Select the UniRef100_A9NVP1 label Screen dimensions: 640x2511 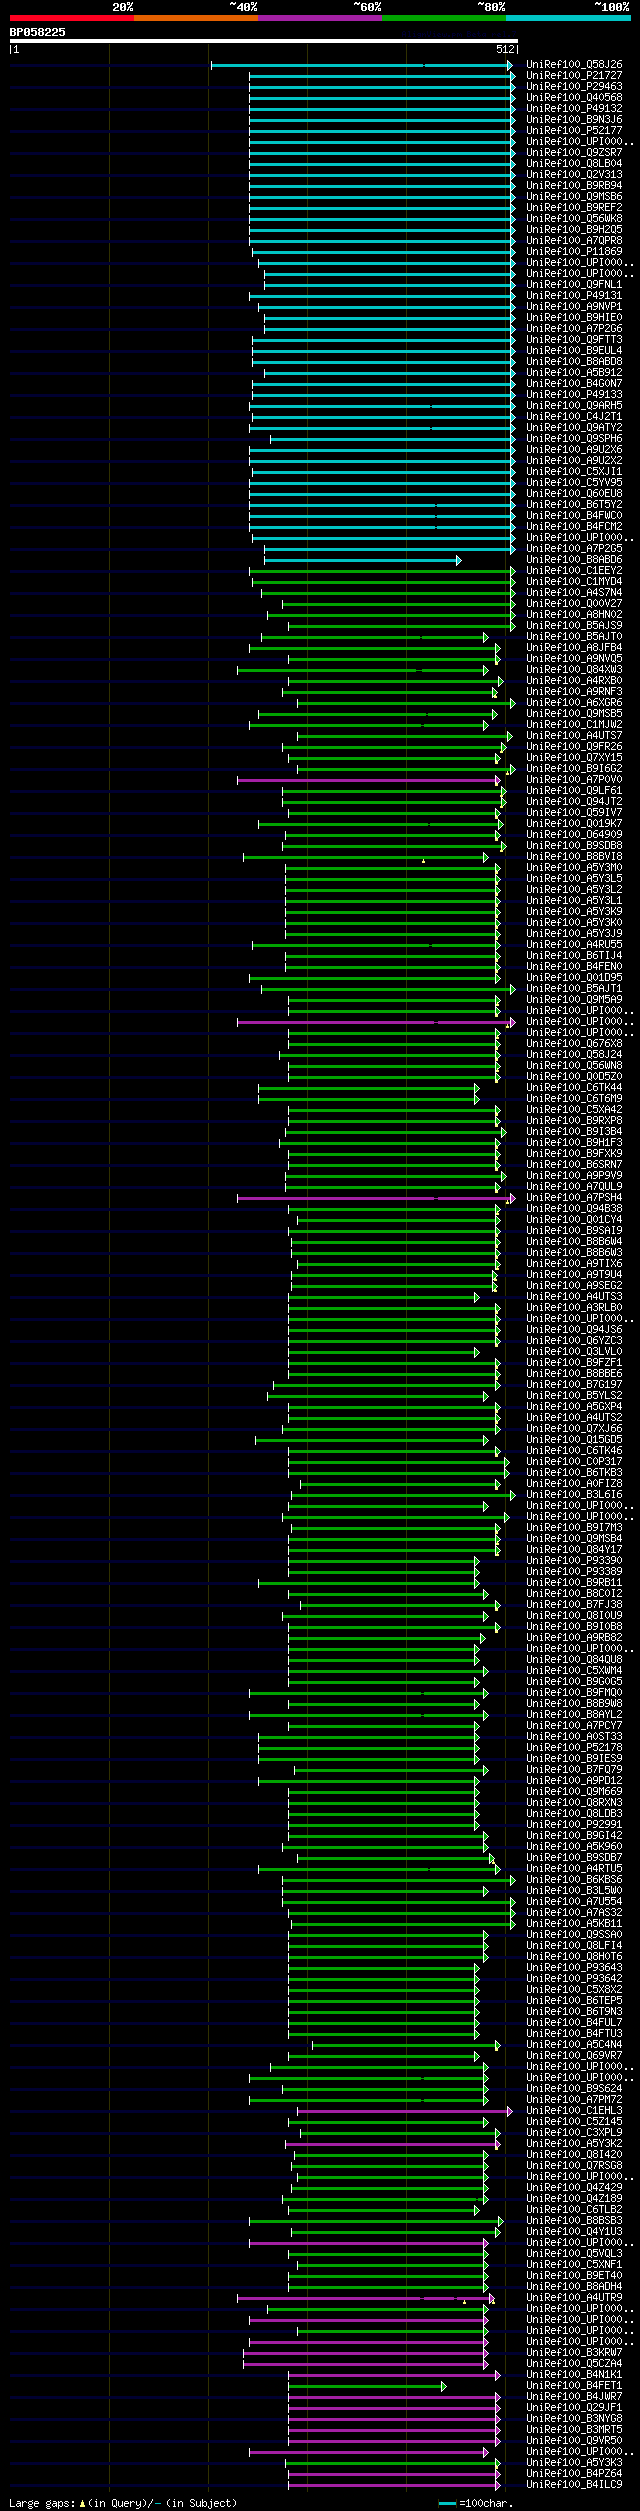point(574,306)
